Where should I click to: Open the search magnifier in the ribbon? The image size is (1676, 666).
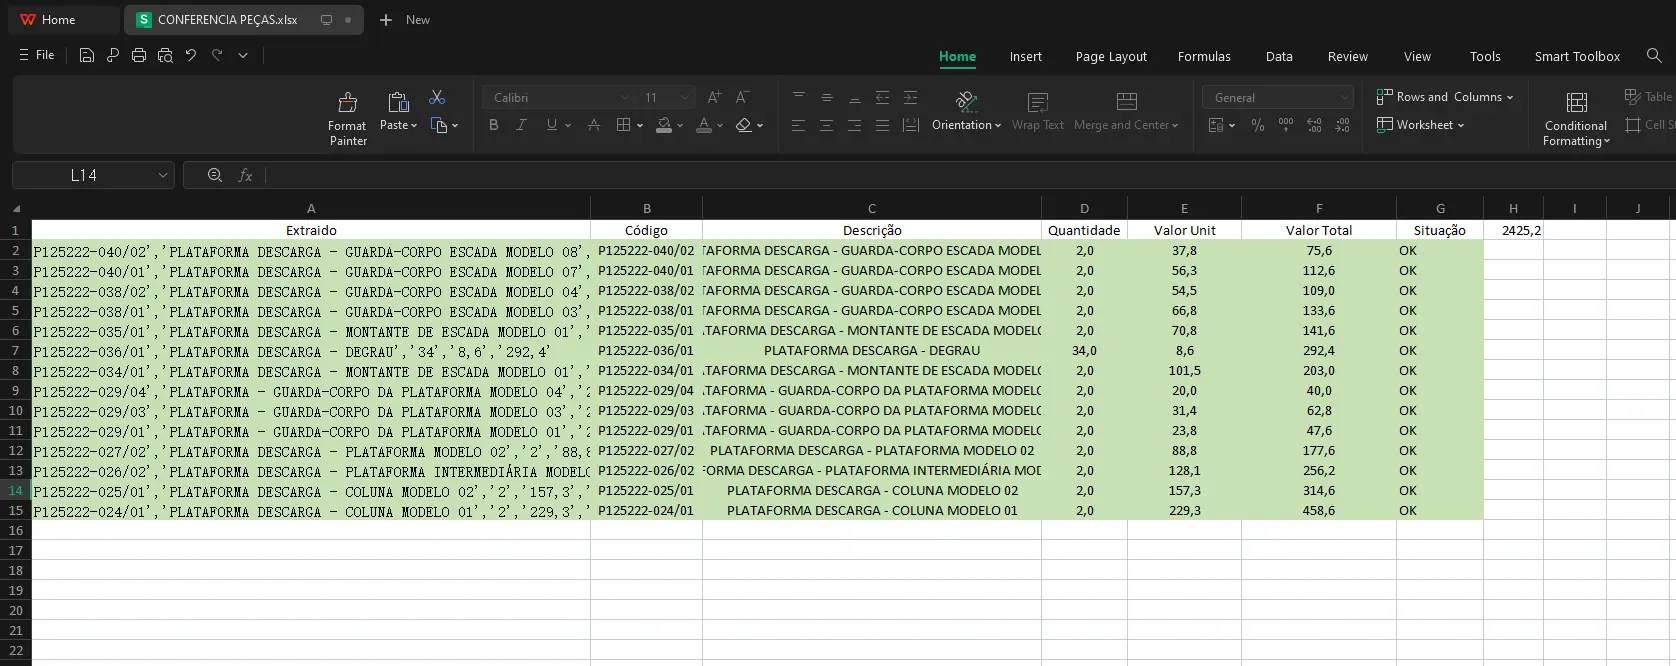pos(1654,56)
